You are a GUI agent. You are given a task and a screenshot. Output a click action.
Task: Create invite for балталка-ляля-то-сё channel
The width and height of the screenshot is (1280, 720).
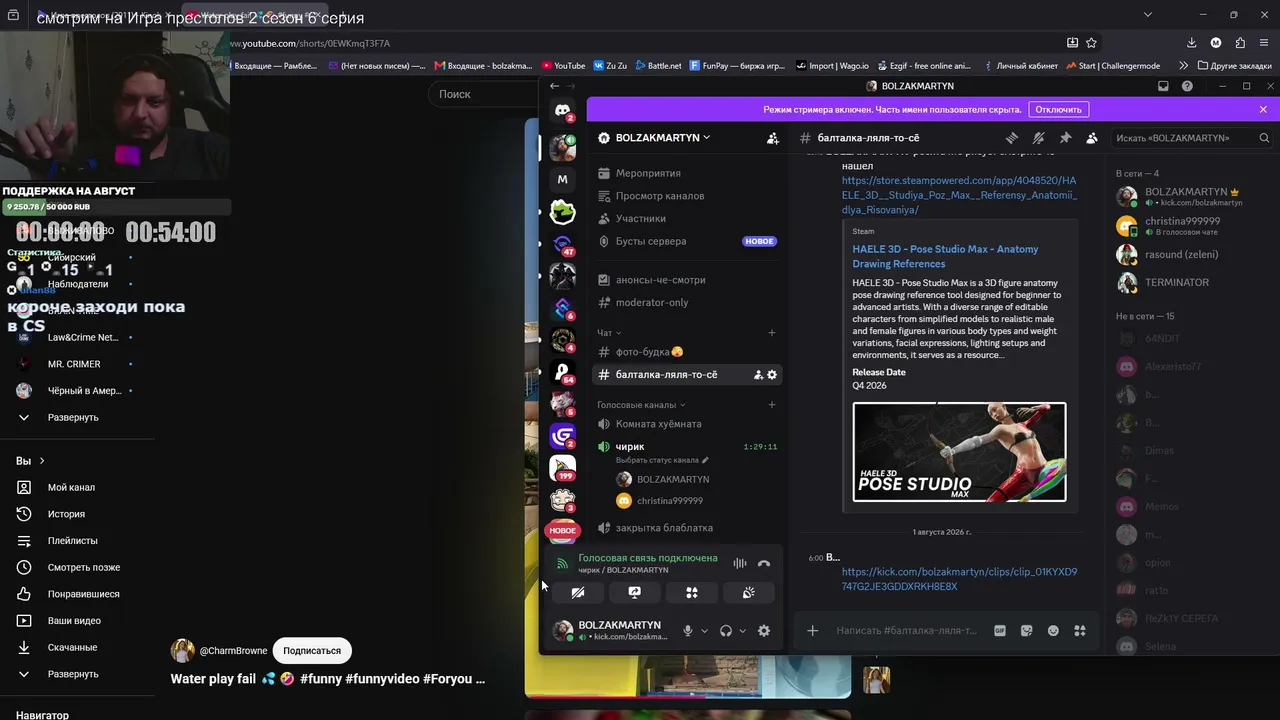[758, 375]
